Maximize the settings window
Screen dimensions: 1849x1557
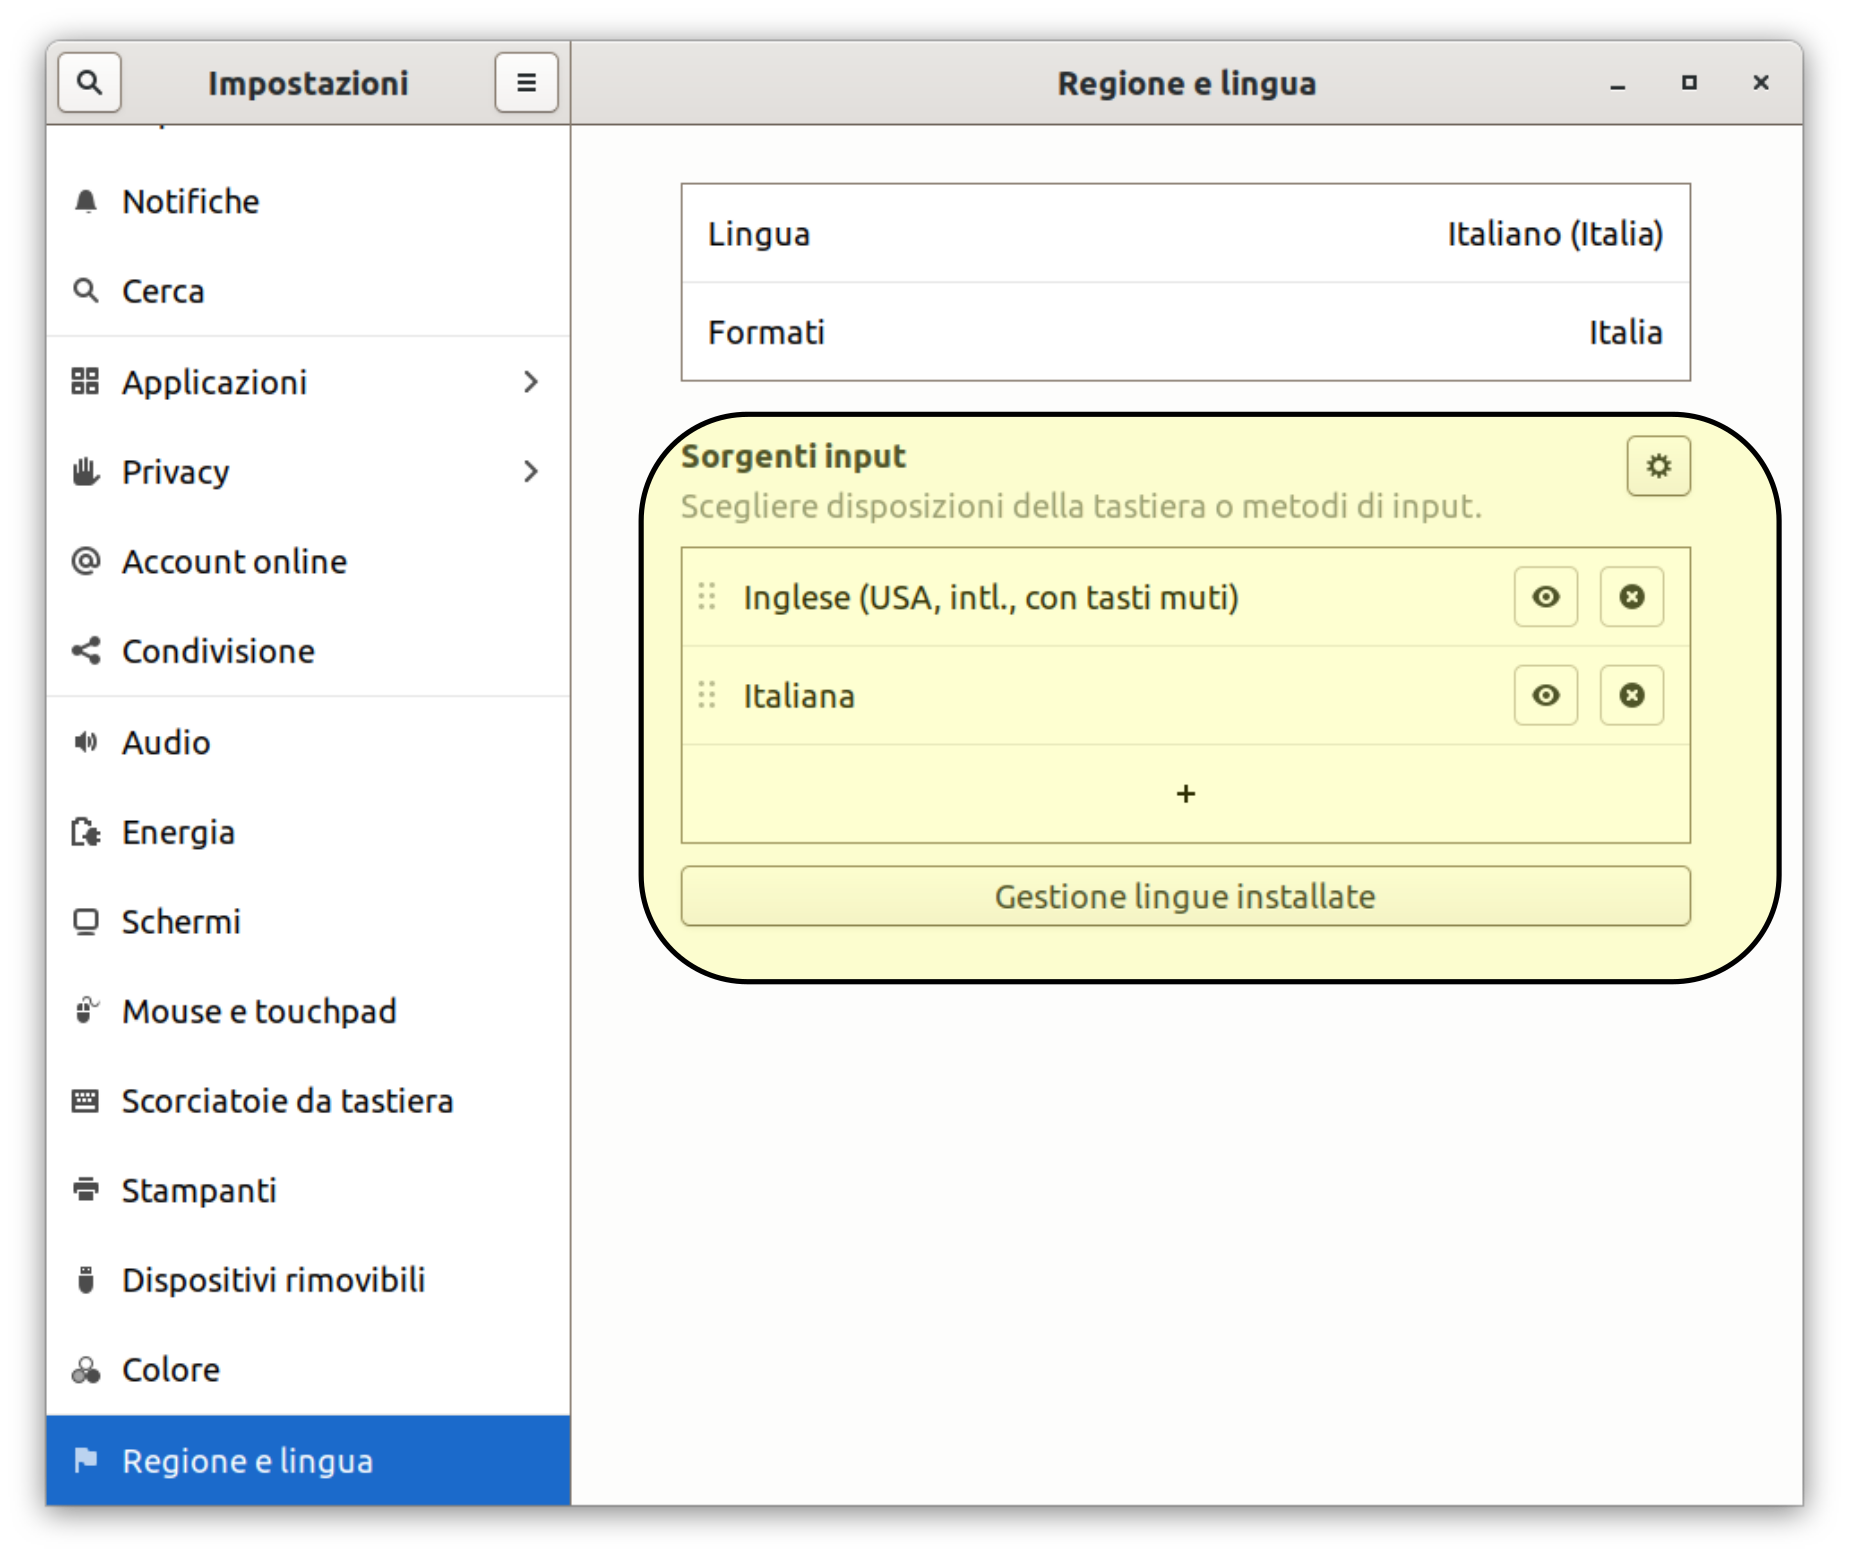[1689, 83]
